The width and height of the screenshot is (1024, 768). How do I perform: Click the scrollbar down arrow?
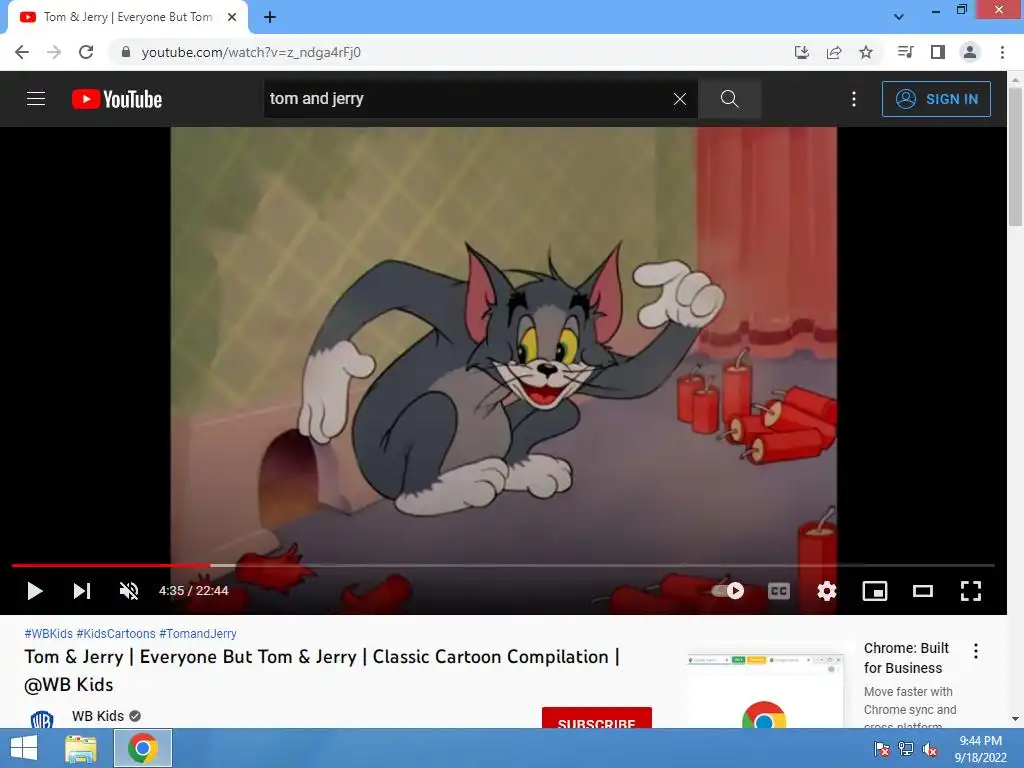1015,719
